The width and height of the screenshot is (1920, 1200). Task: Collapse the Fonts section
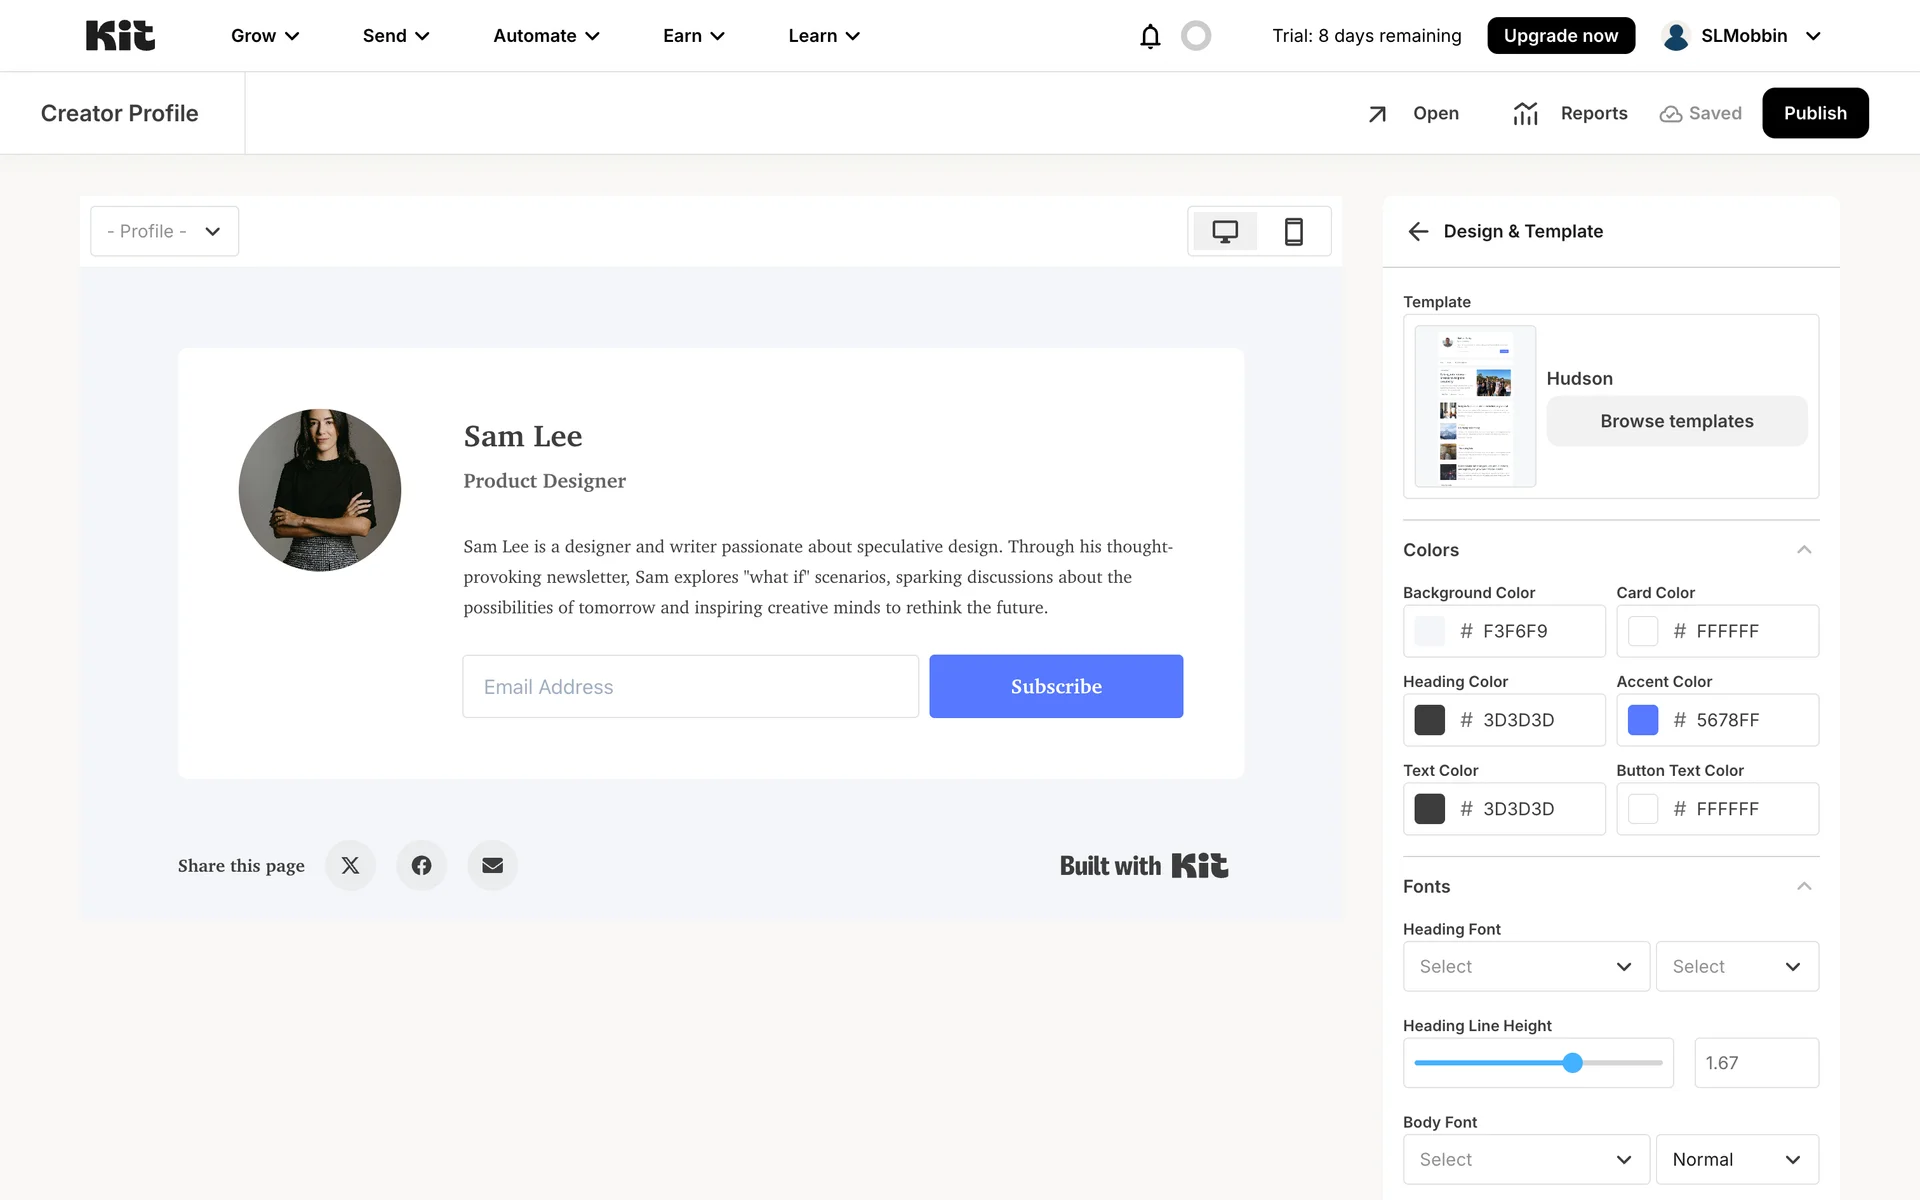pyautogui.click(x=1804, y=886)
